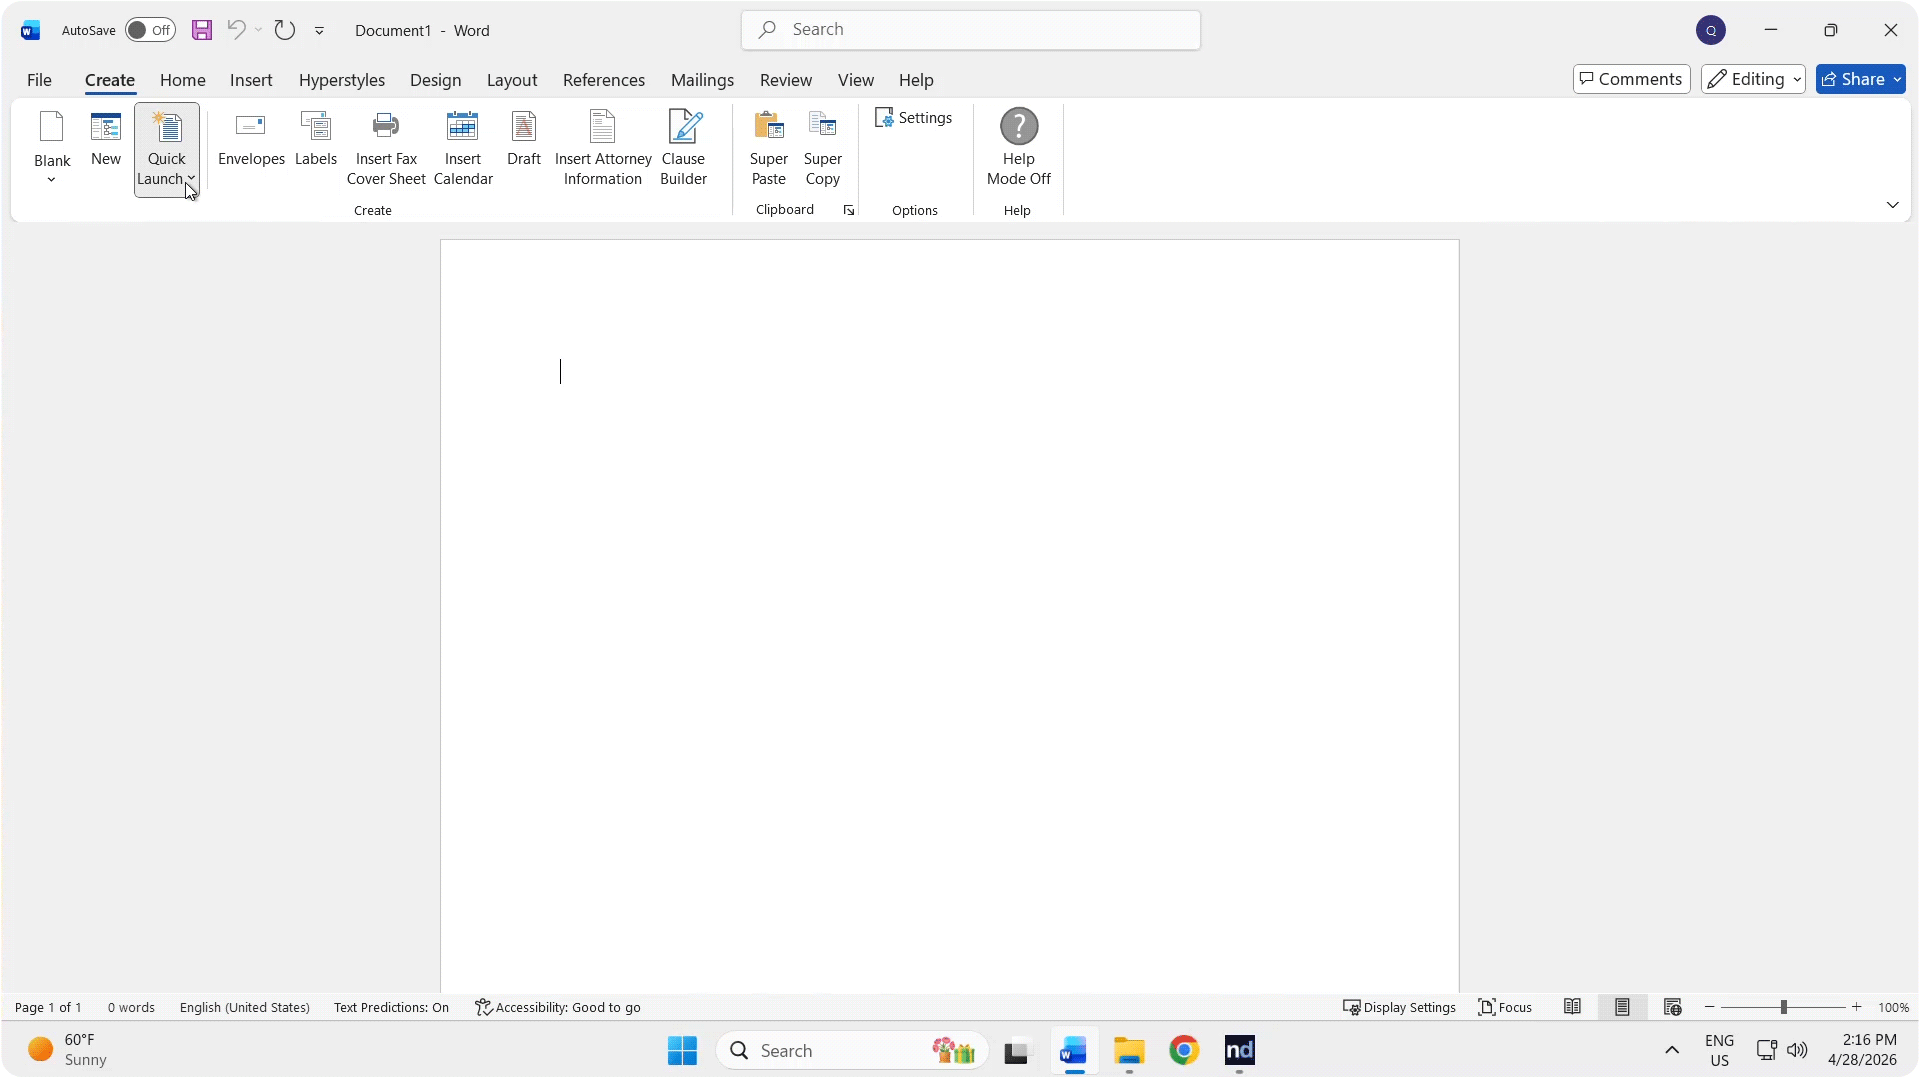Insert a Fax Cover Sheet
1920x1080 pixels.
point(386,149)
